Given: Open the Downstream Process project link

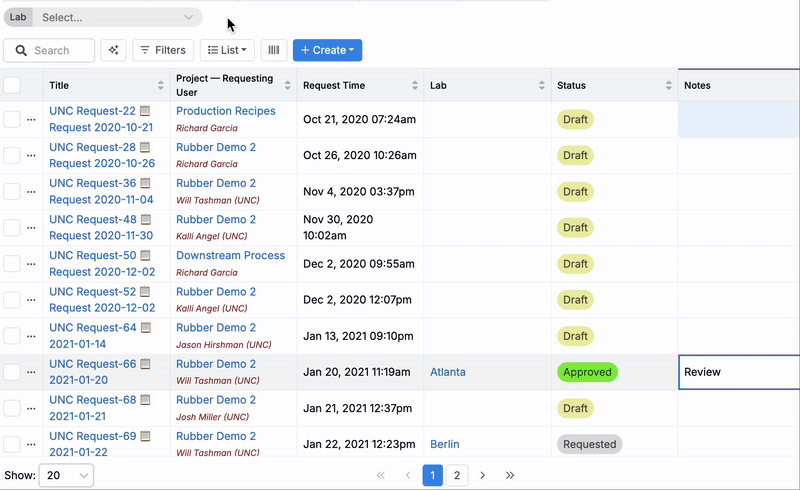Looking at the screenshot, I should coord(230,256).
